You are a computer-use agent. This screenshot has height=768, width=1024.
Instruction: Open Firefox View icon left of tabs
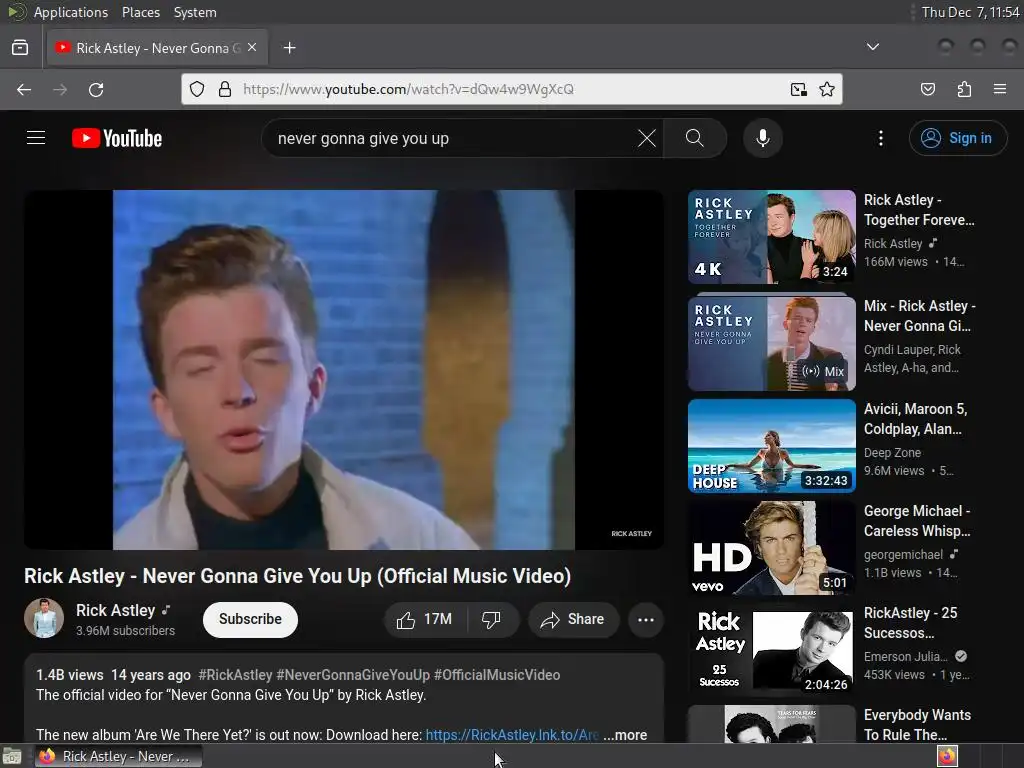tap(20, 48)
